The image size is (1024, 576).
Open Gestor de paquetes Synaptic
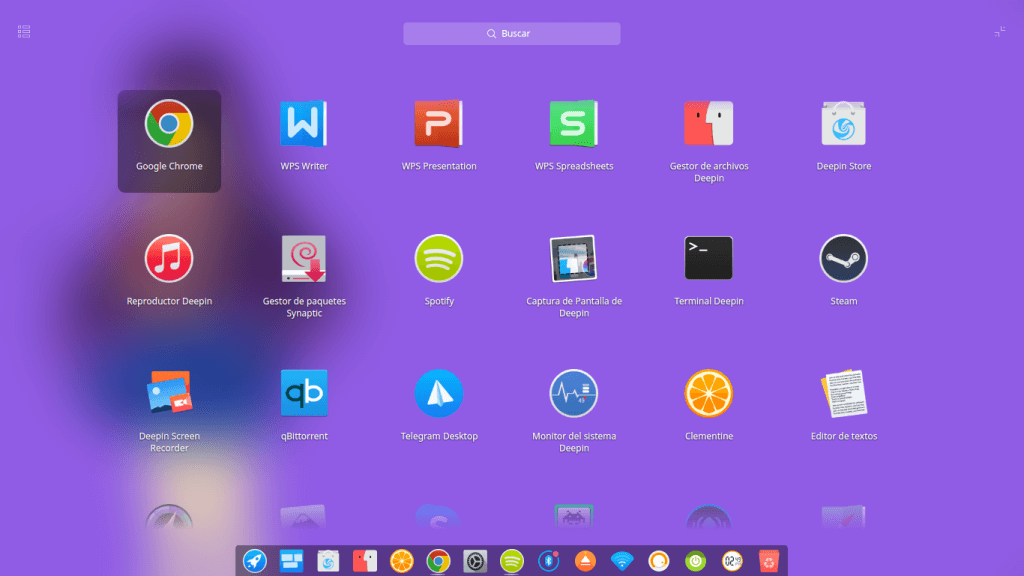(304, 276)
